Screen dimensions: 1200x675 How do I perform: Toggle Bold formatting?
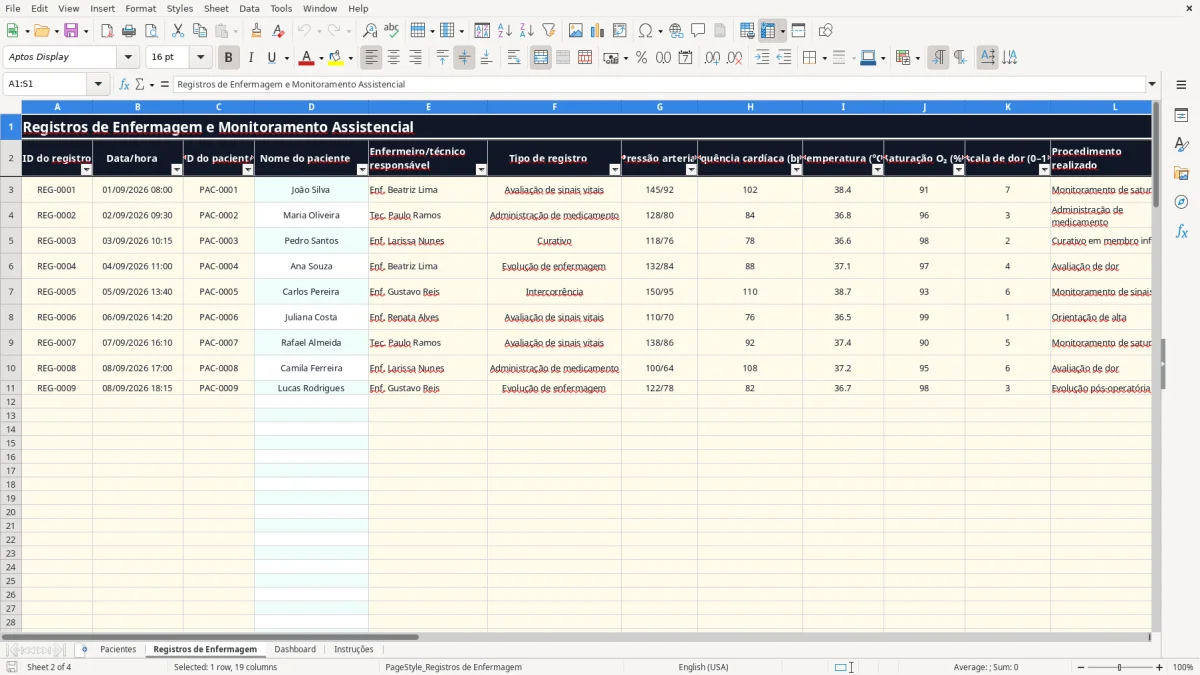pyautogui.click(x=228, y=58)
